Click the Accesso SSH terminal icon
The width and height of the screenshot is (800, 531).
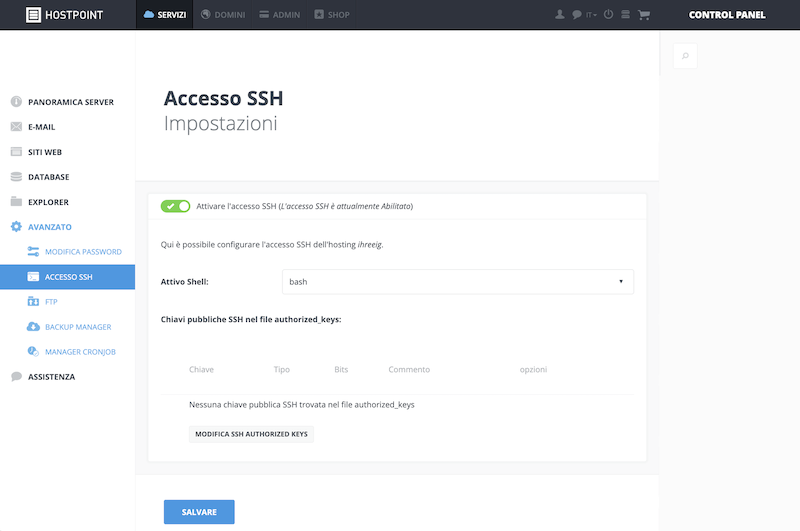(x=33, y=276)
